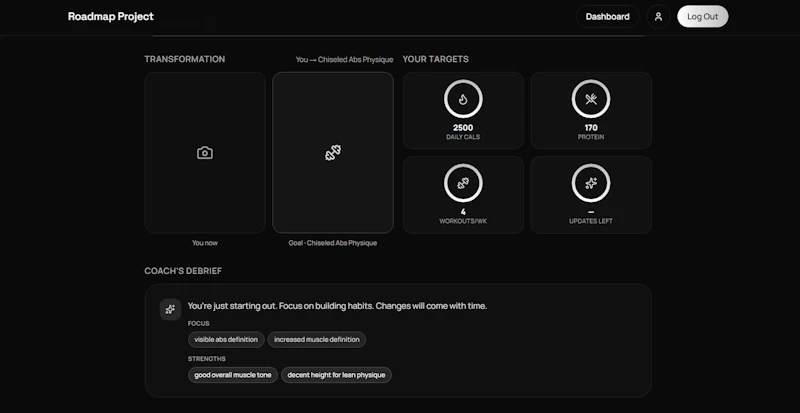This screenshot has height=413, width=800.
Task: Click the You now caption
Action: point(205,243)
